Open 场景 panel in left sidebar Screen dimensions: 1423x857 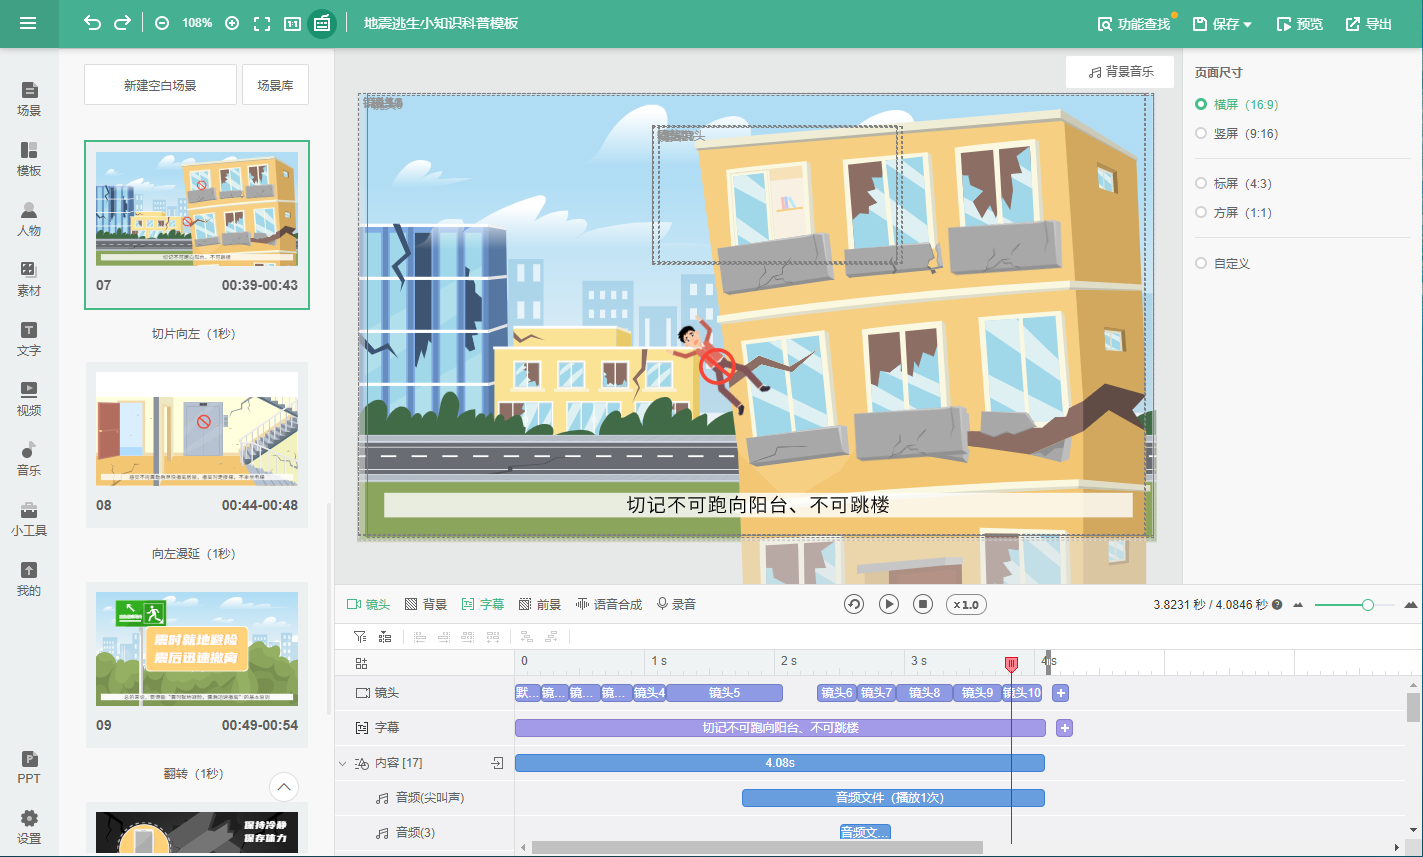coord(29,99)
